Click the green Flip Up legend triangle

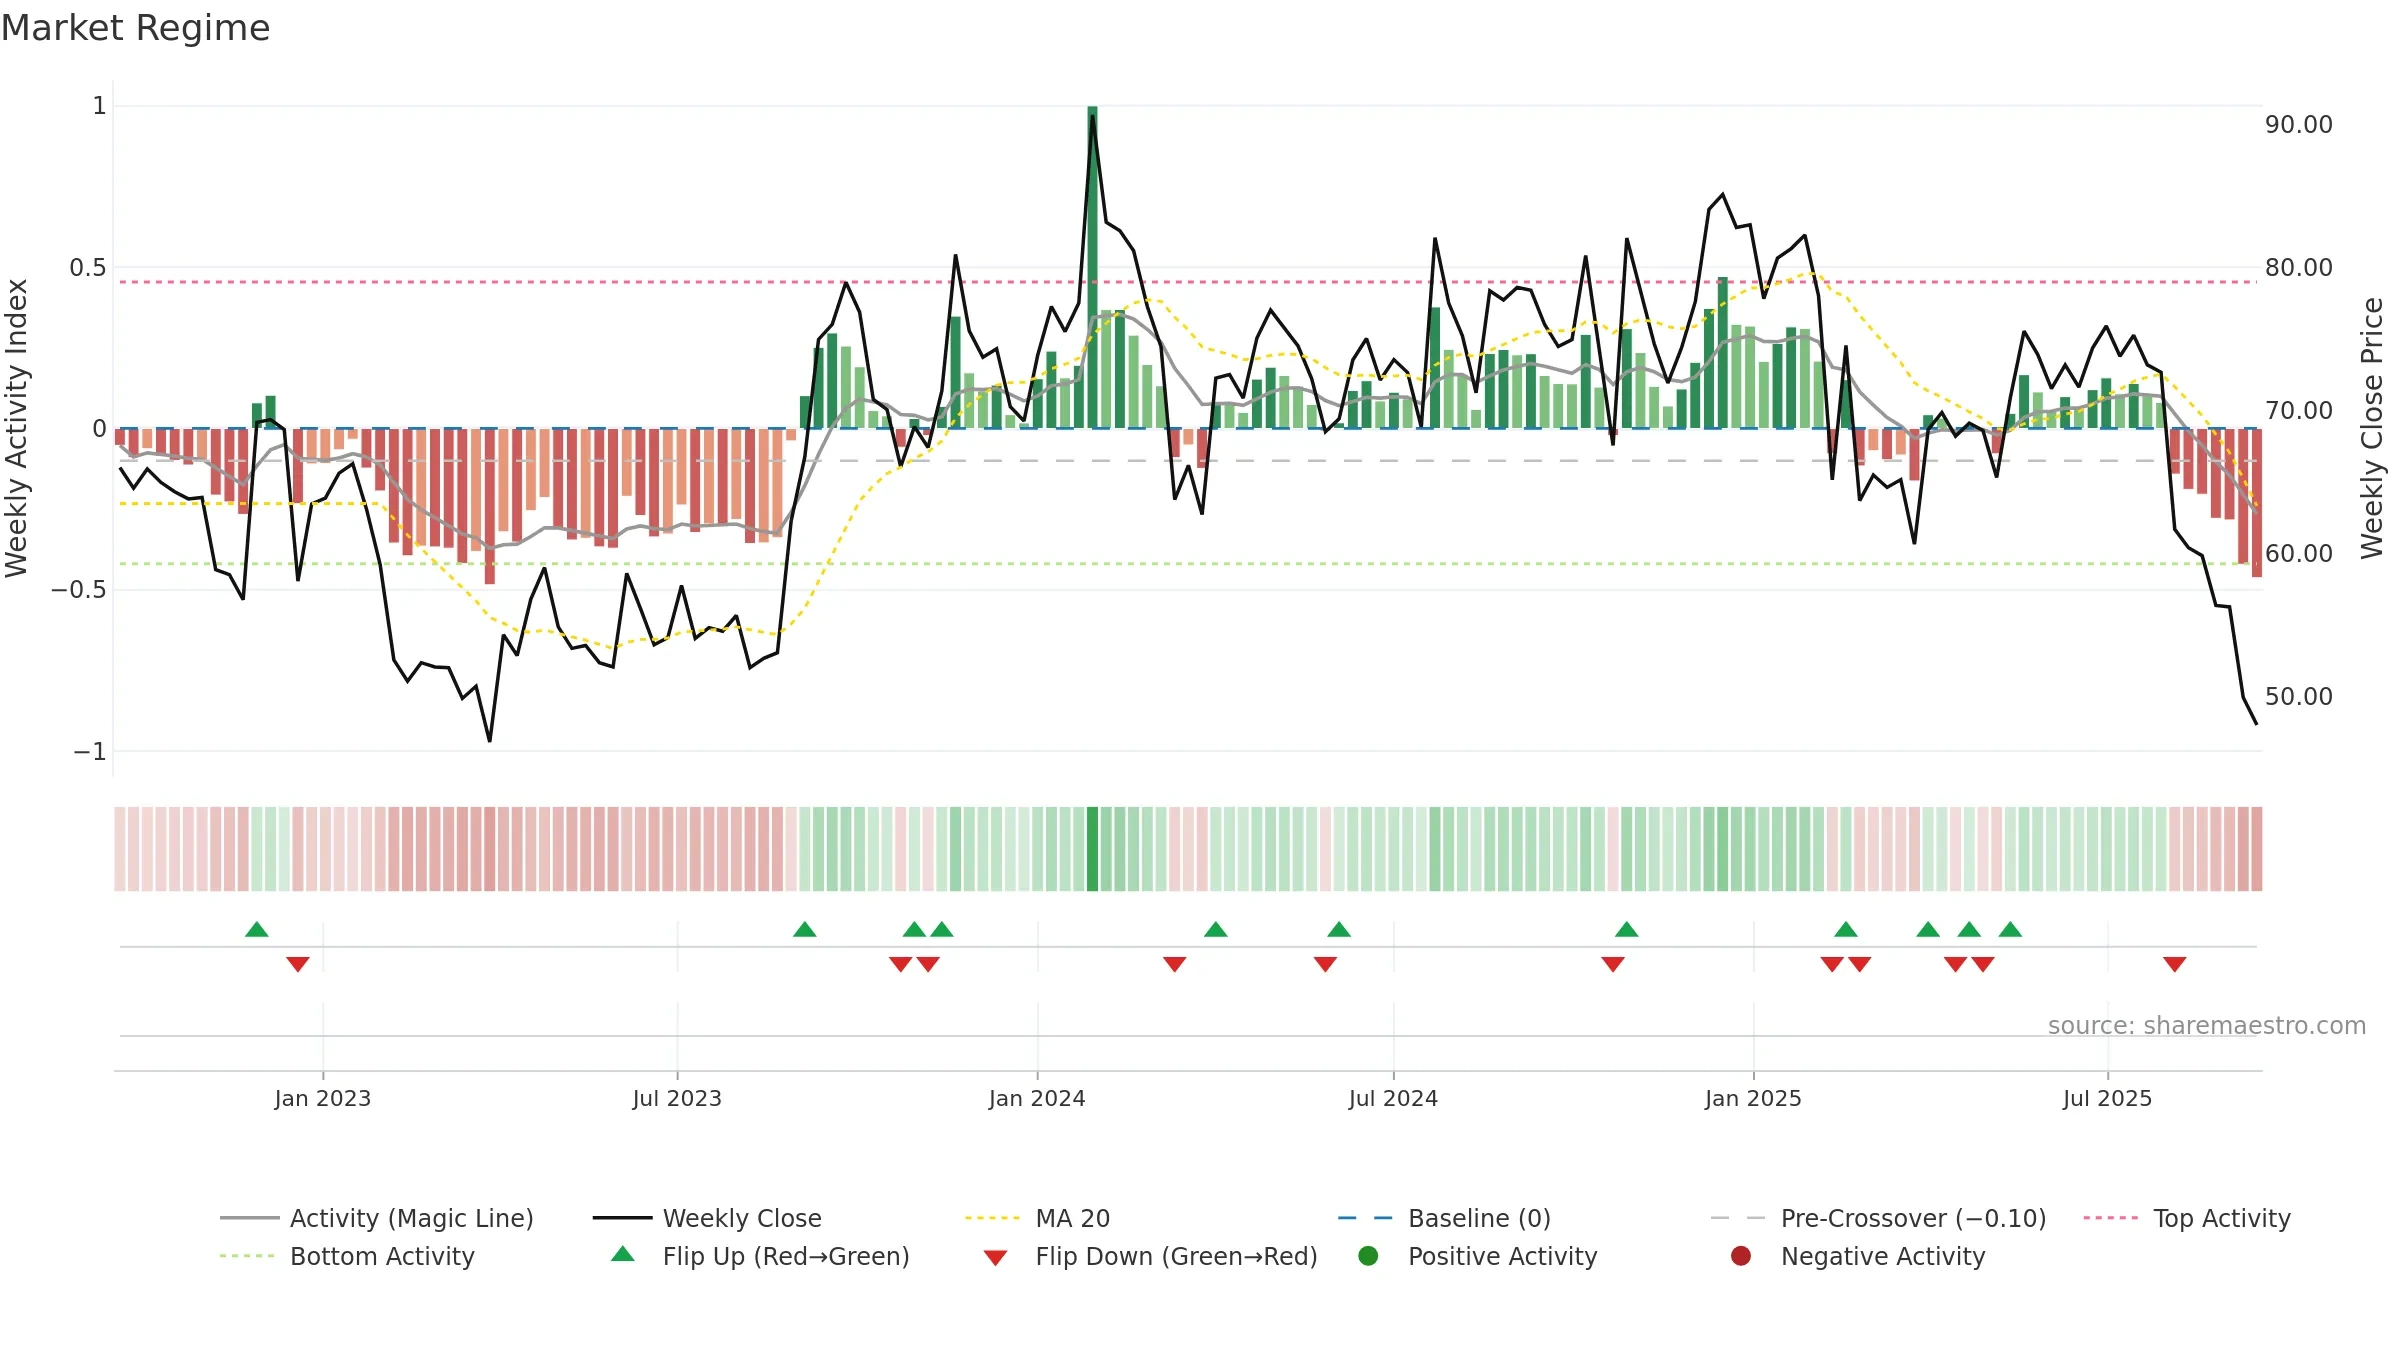tap(623, 1254)
